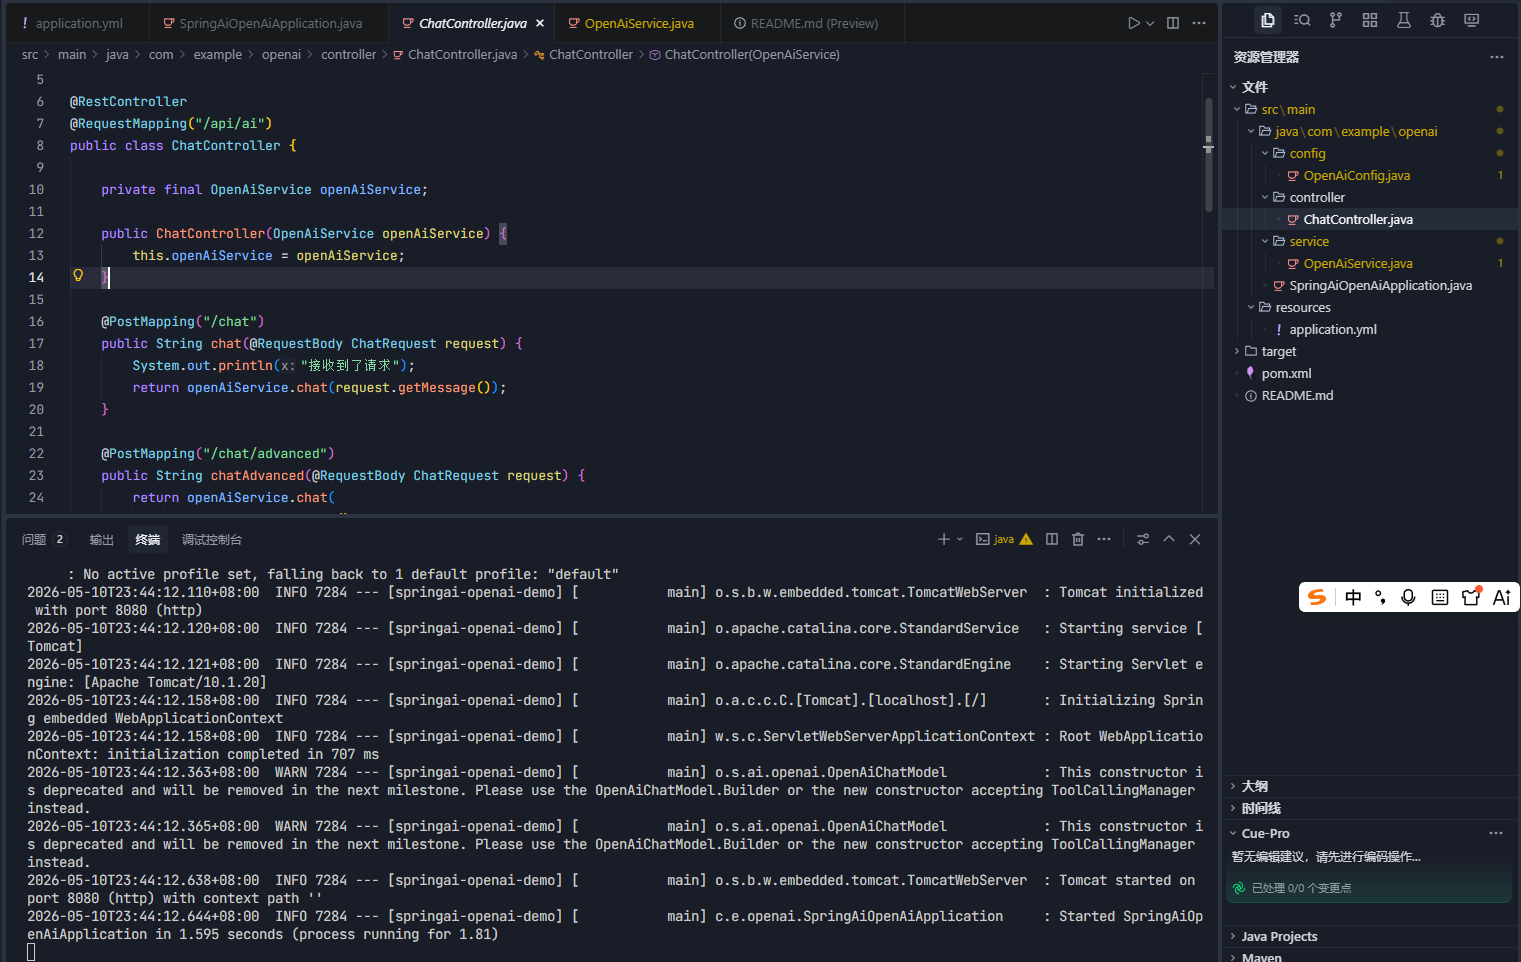Screen dimensions: 1521x962
Task: Click breadcrumb ChatController class segment
Action: coord(590,54)
